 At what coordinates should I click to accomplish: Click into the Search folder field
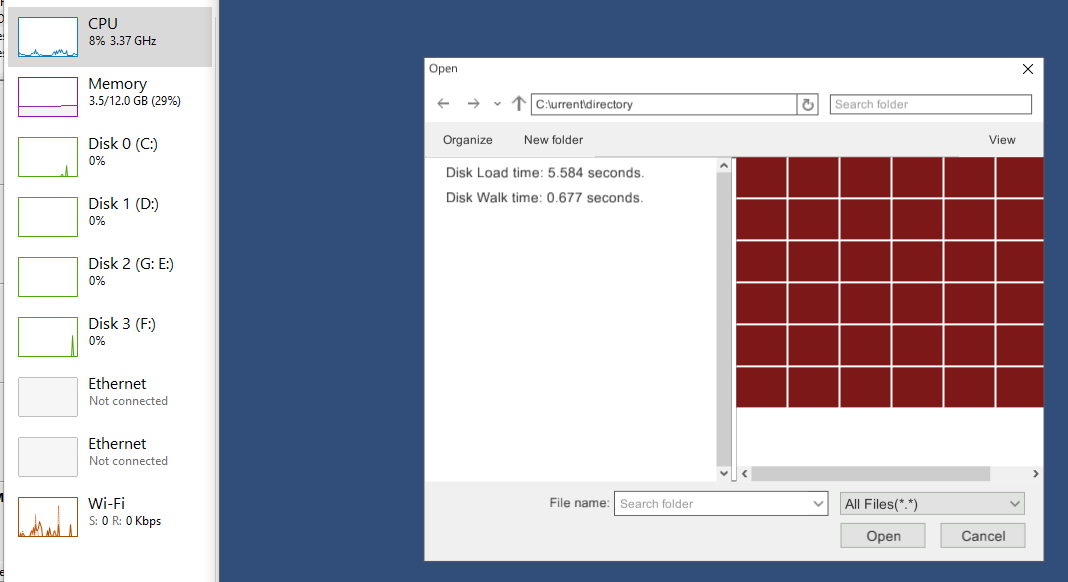tap(930, 104)
